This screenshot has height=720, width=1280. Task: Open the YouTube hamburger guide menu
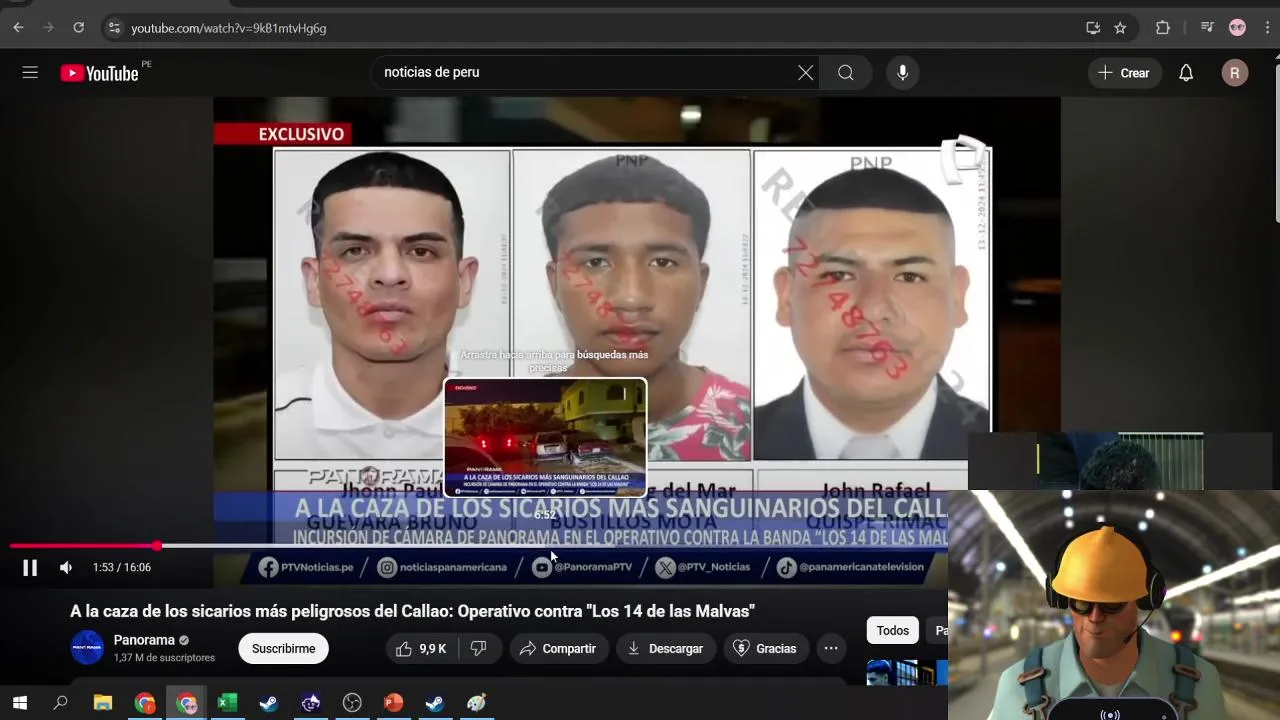pos(30,73)
